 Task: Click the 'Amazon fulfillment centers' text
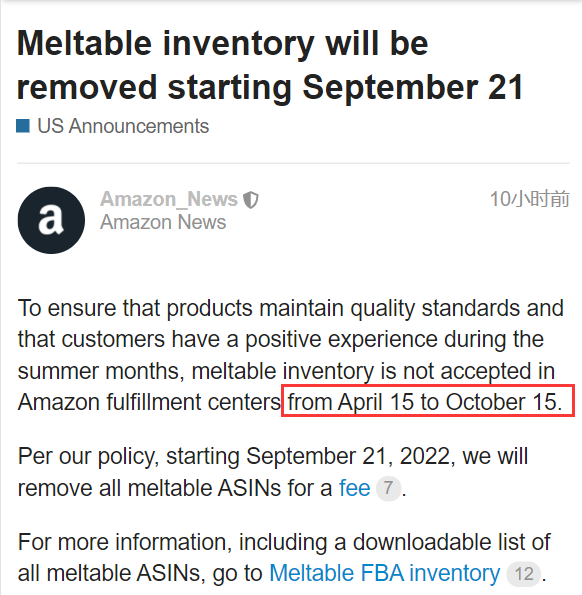pos(149,402)
